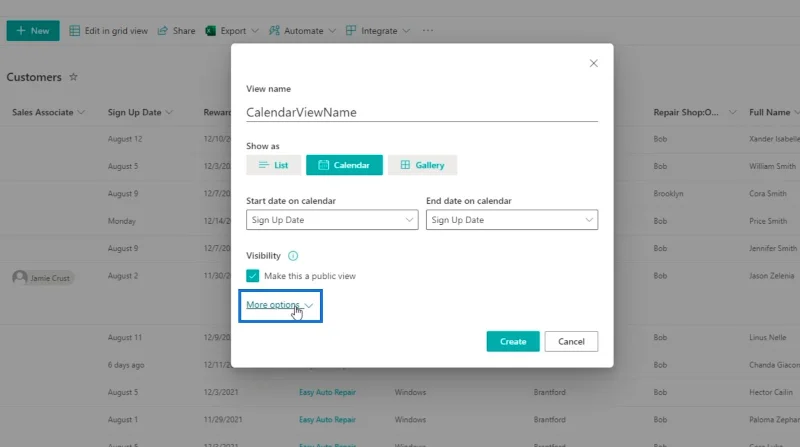The image size is (800, 447).
Task: Open Repair Shop:O... column header menu
Action: click(x=695, y=112)
